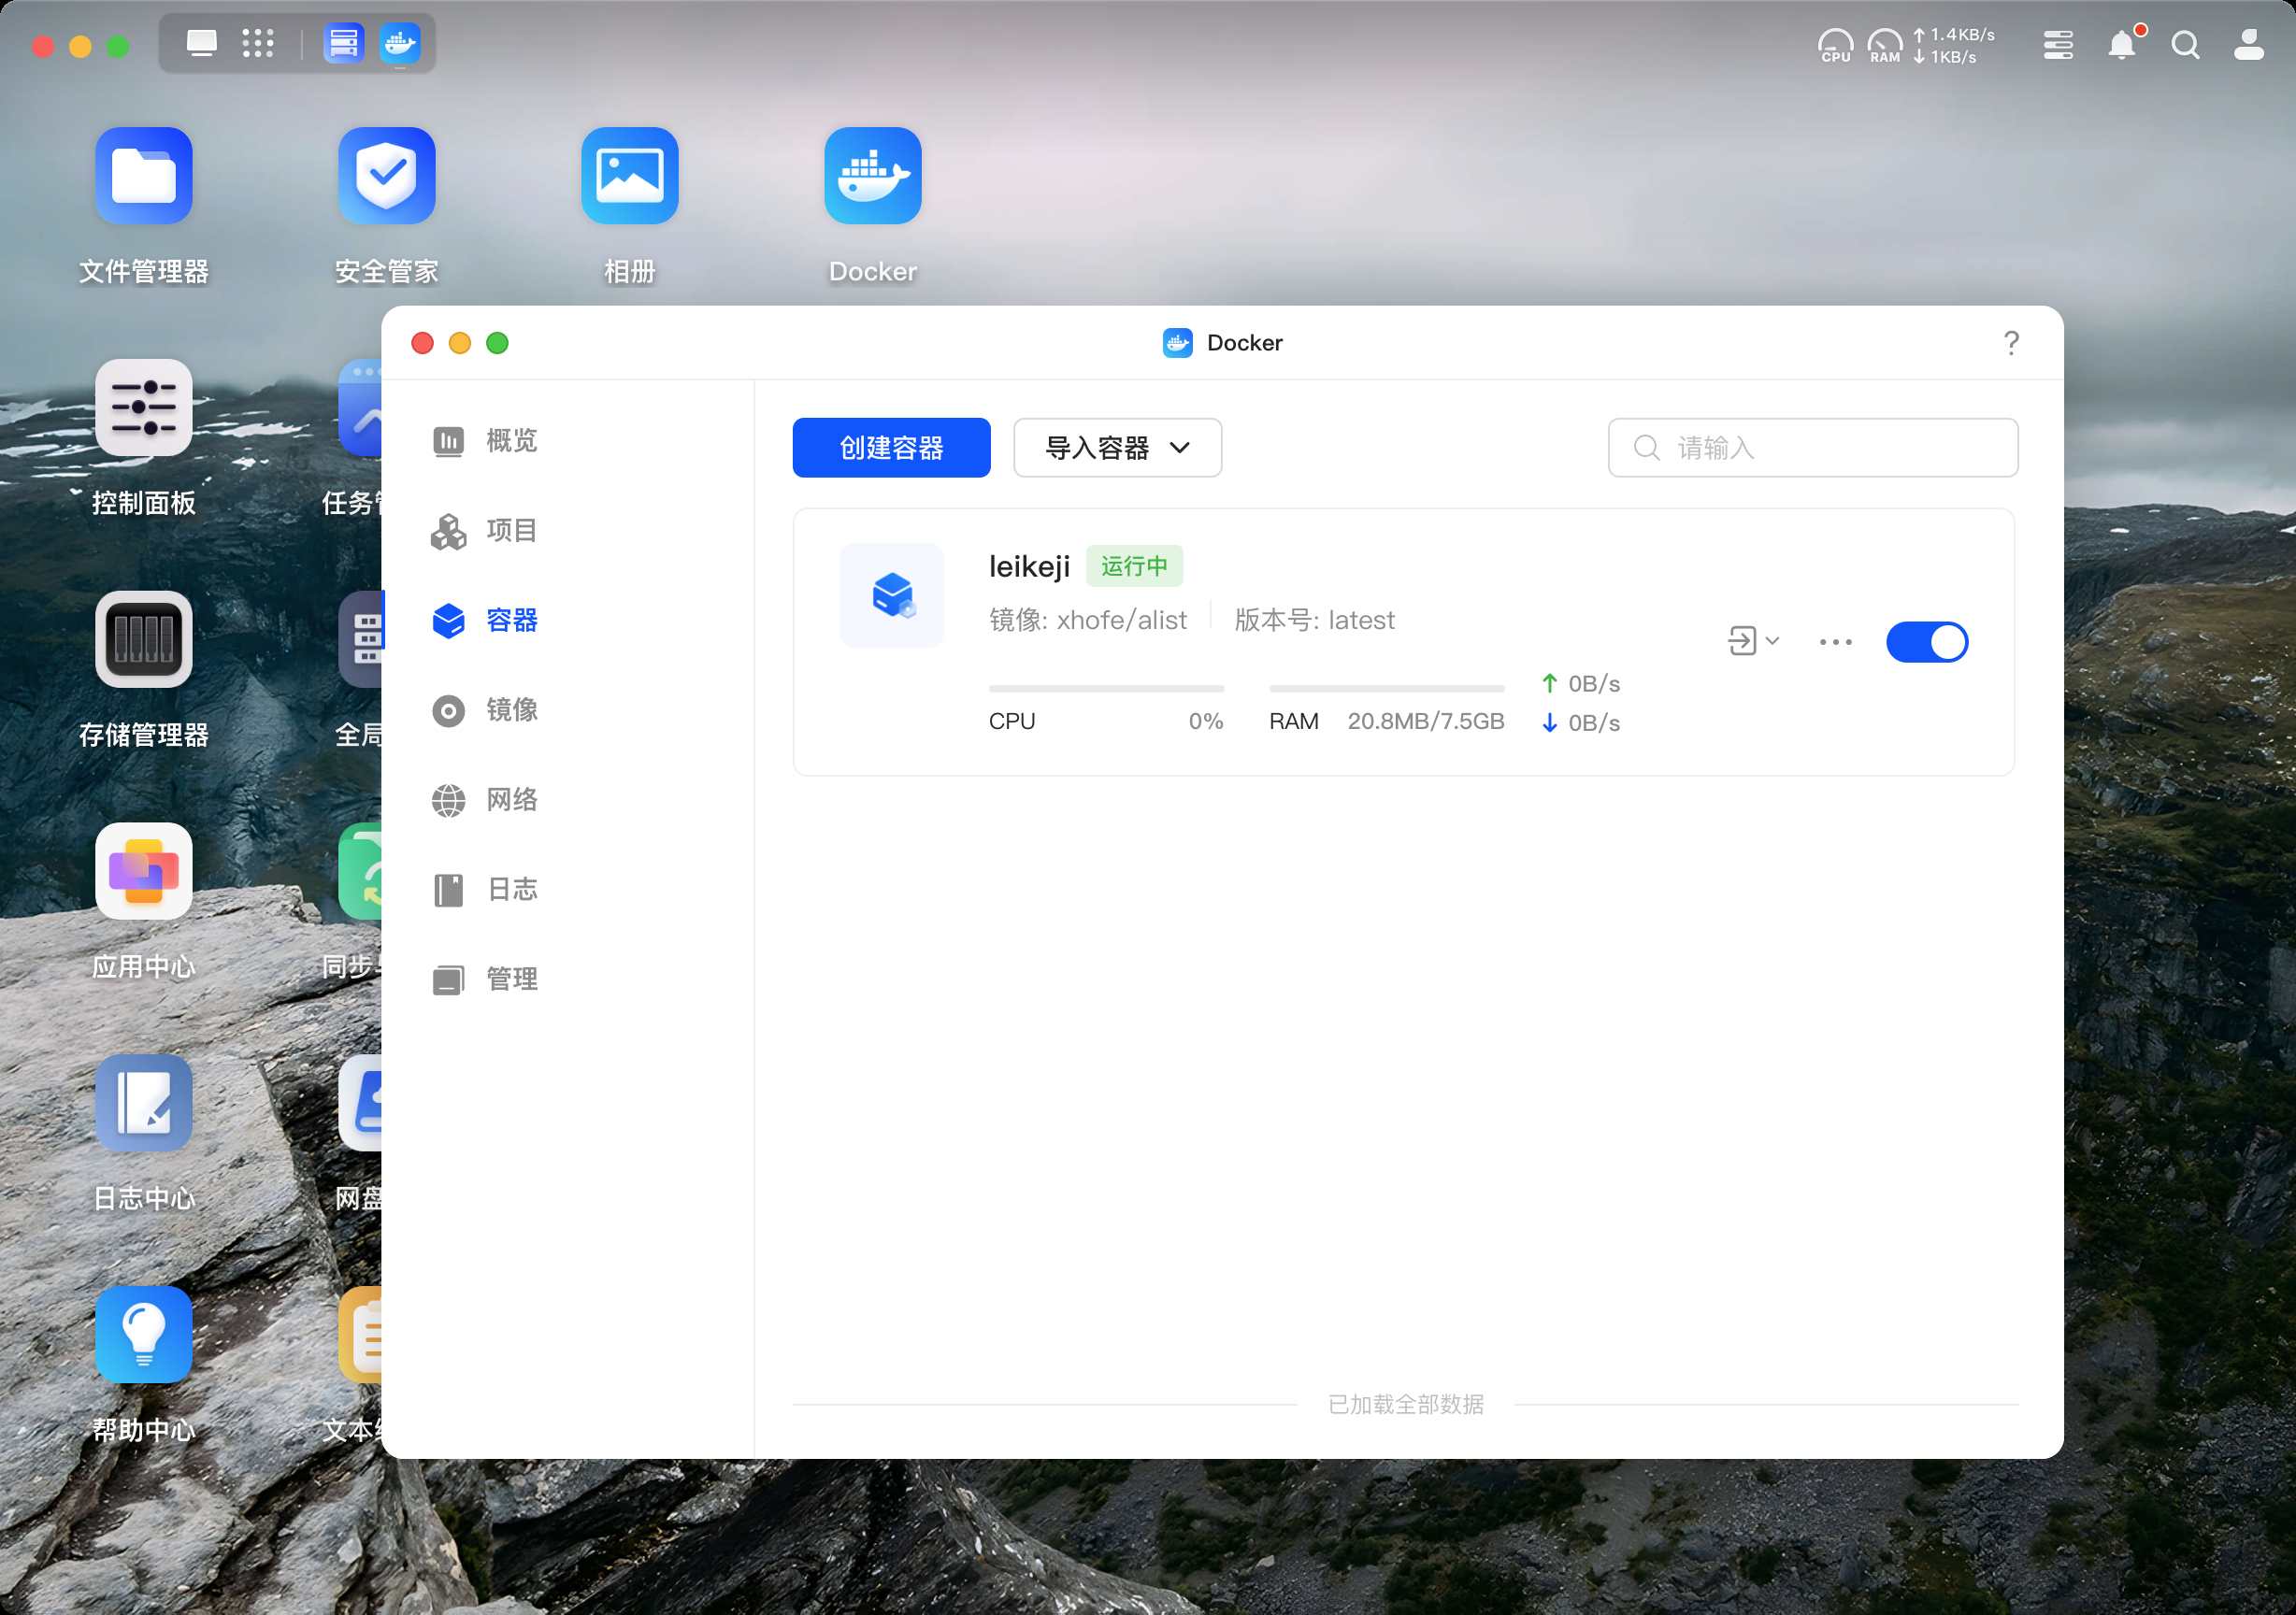
Task: Open 文件管理器 from the desktop
Action: click(x=143, y=176)
